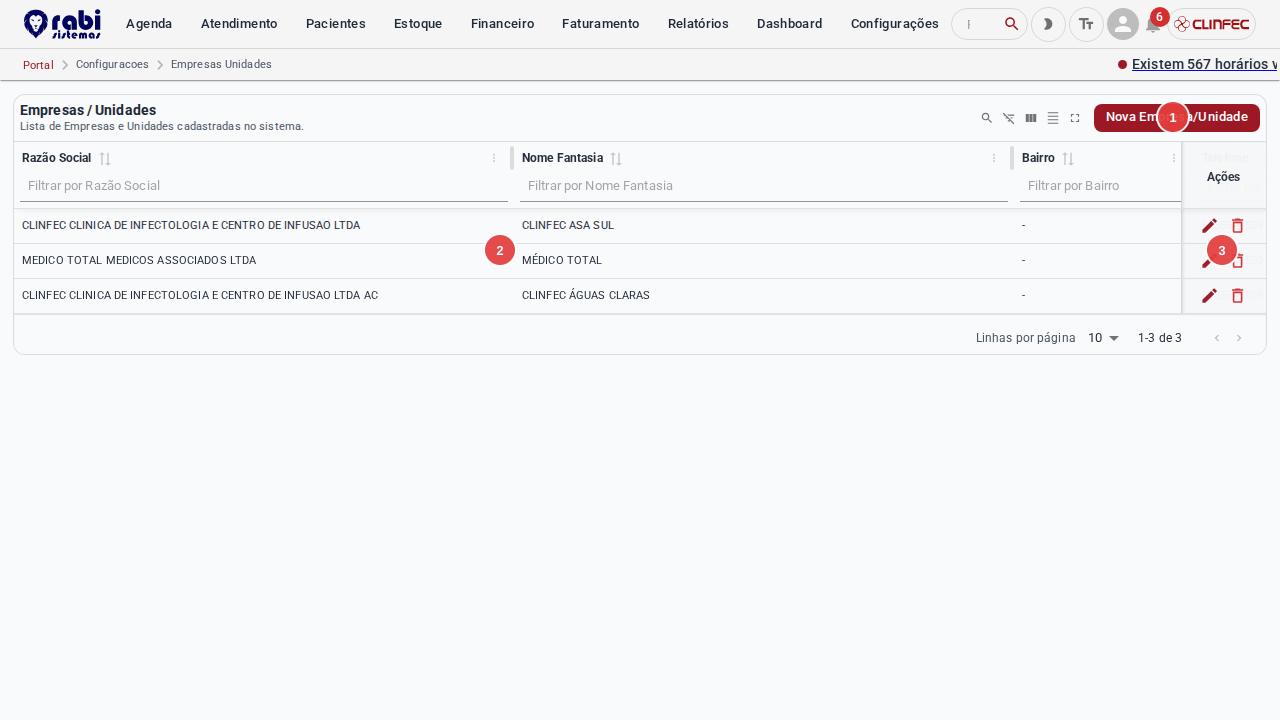Delete the CLINFEC ASA SUL row
The image size is (1280, 720).
point(1237,226)
